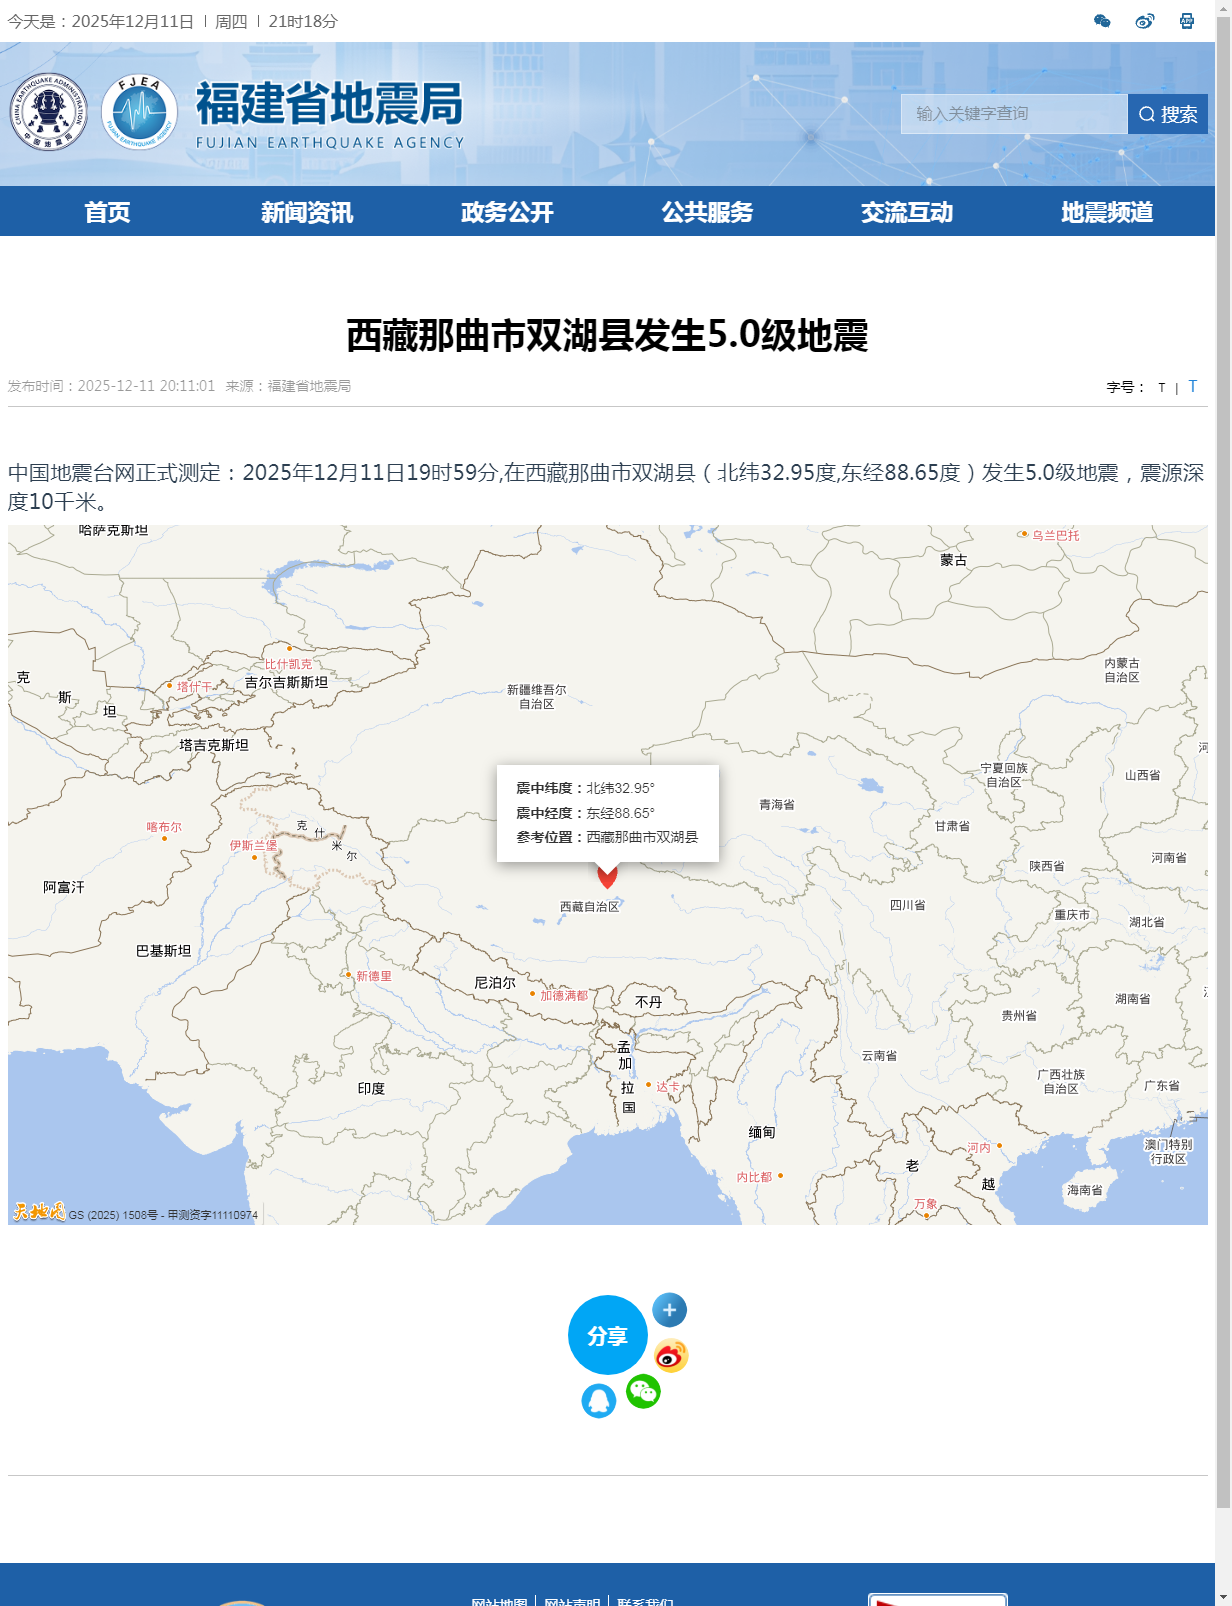
Task: Click the 福建省地震局 site title
Action: pos(330,104)
